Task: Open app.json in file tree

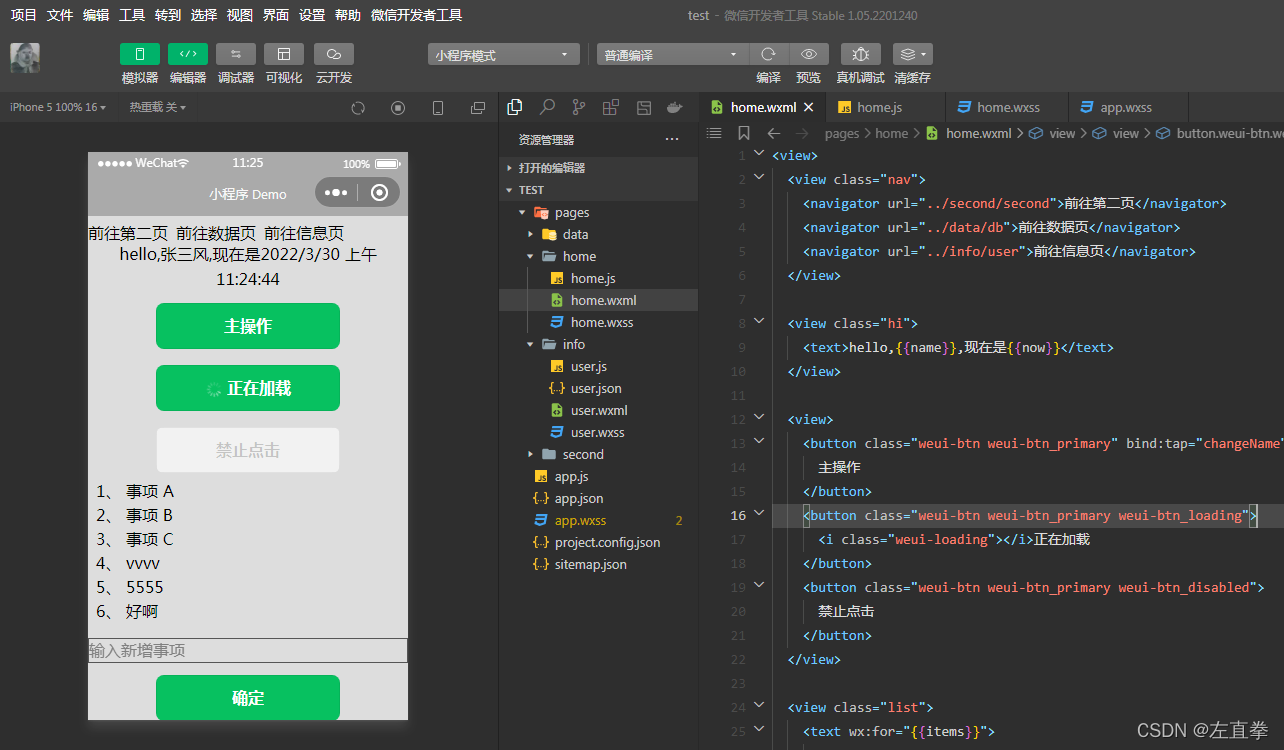Action: tap(599, 498)
